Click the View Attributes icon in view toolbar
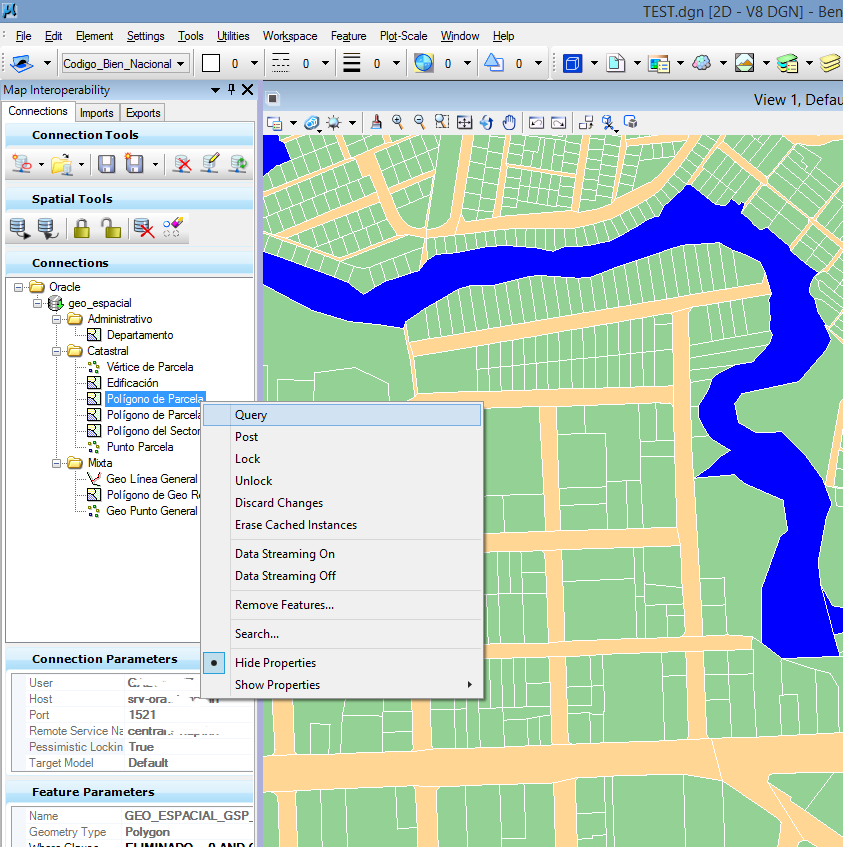The height and width of the screenshot is (847, 843). [x=274, y=123]
